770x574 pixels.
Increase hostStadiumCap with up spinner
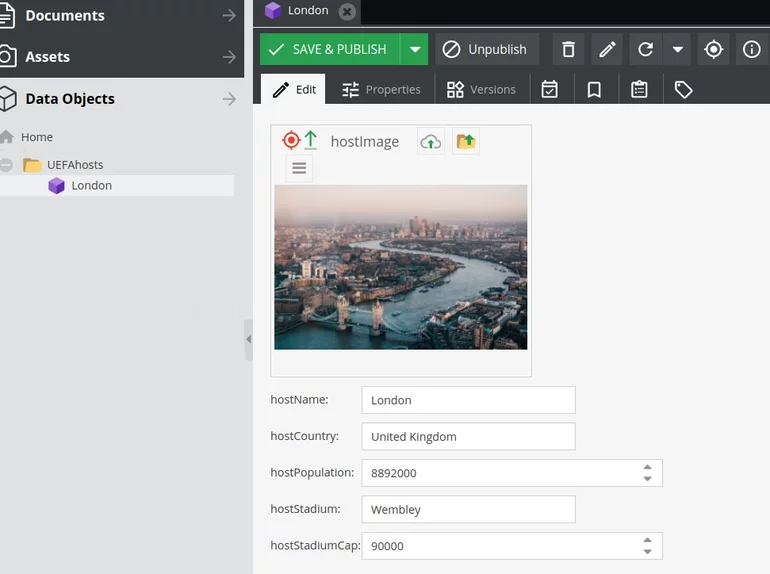click(x=647, y=540)
